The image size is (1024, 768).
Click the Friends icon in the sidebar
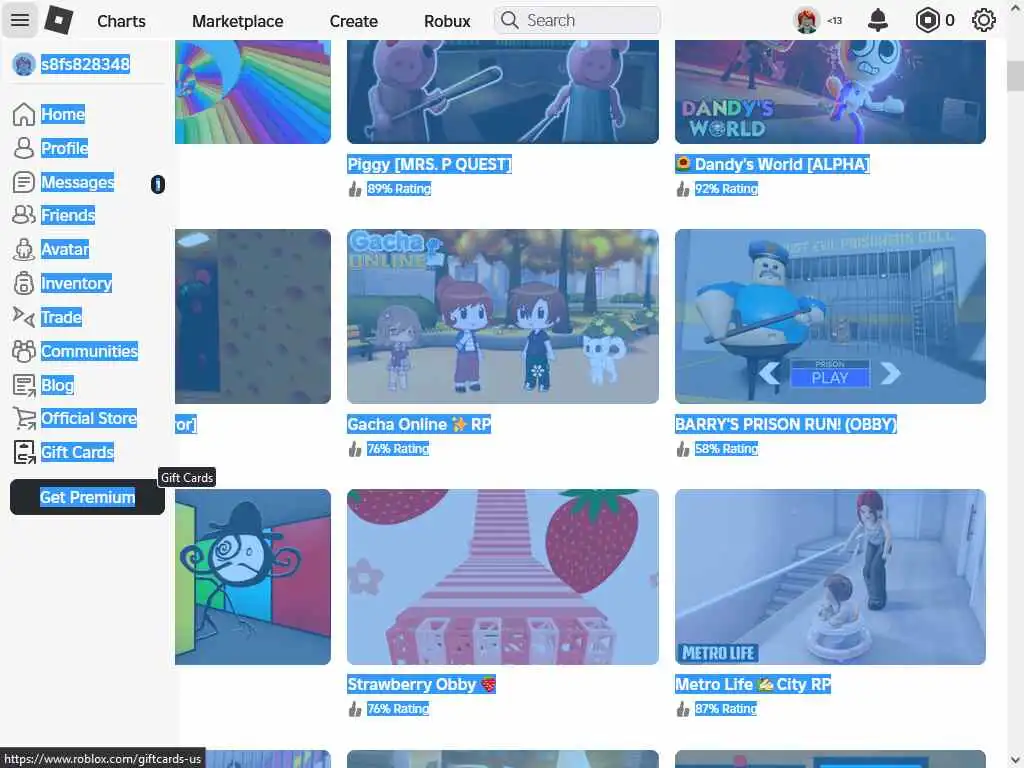point(24,215)
